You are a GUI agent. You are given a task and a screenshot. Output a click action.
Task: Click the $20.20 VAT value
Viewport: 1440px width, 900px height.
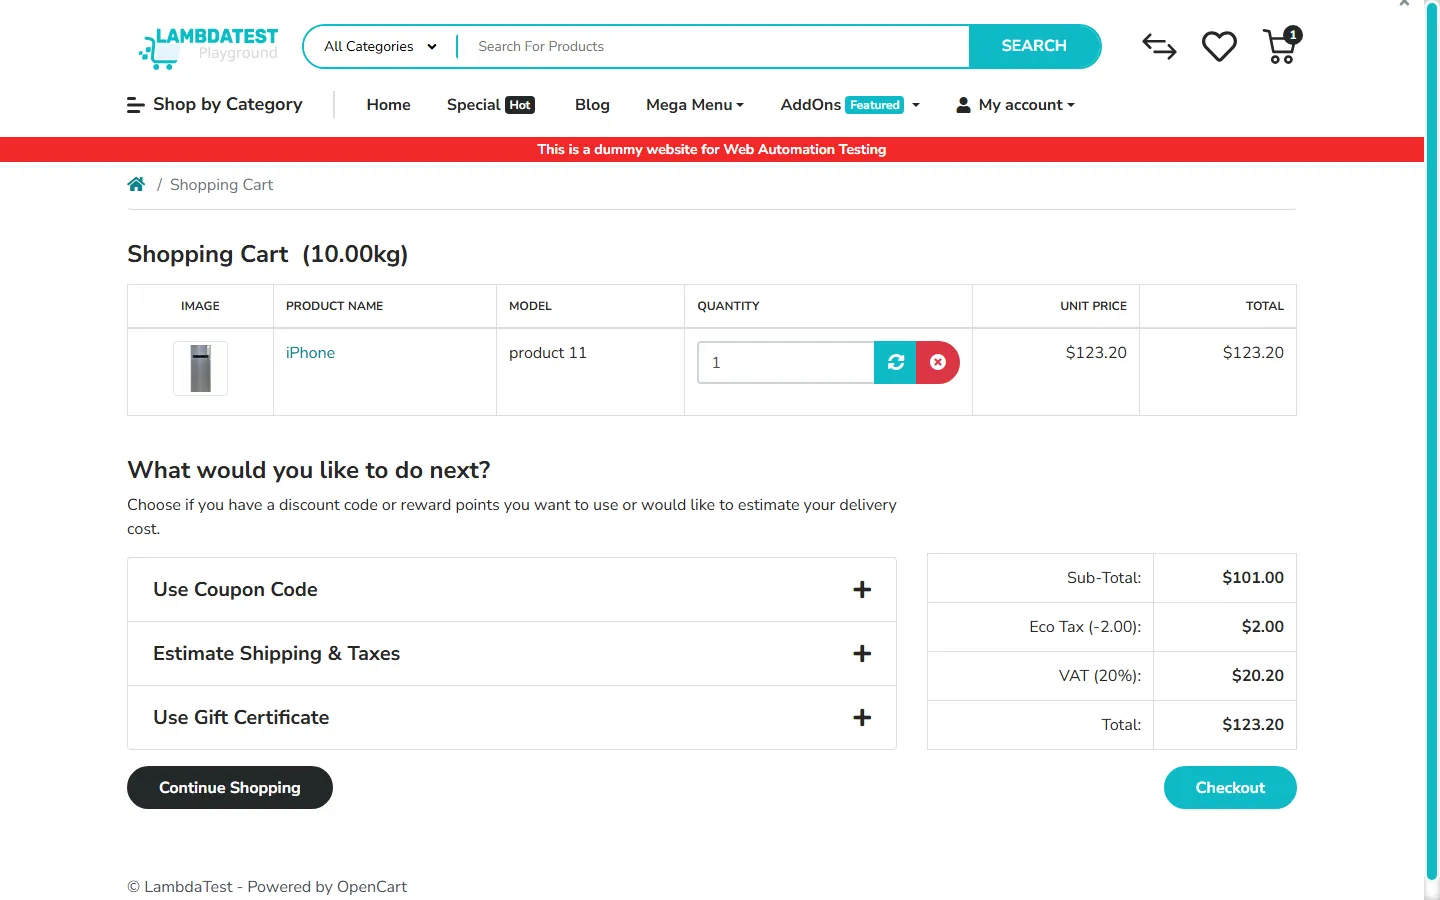1258,676
